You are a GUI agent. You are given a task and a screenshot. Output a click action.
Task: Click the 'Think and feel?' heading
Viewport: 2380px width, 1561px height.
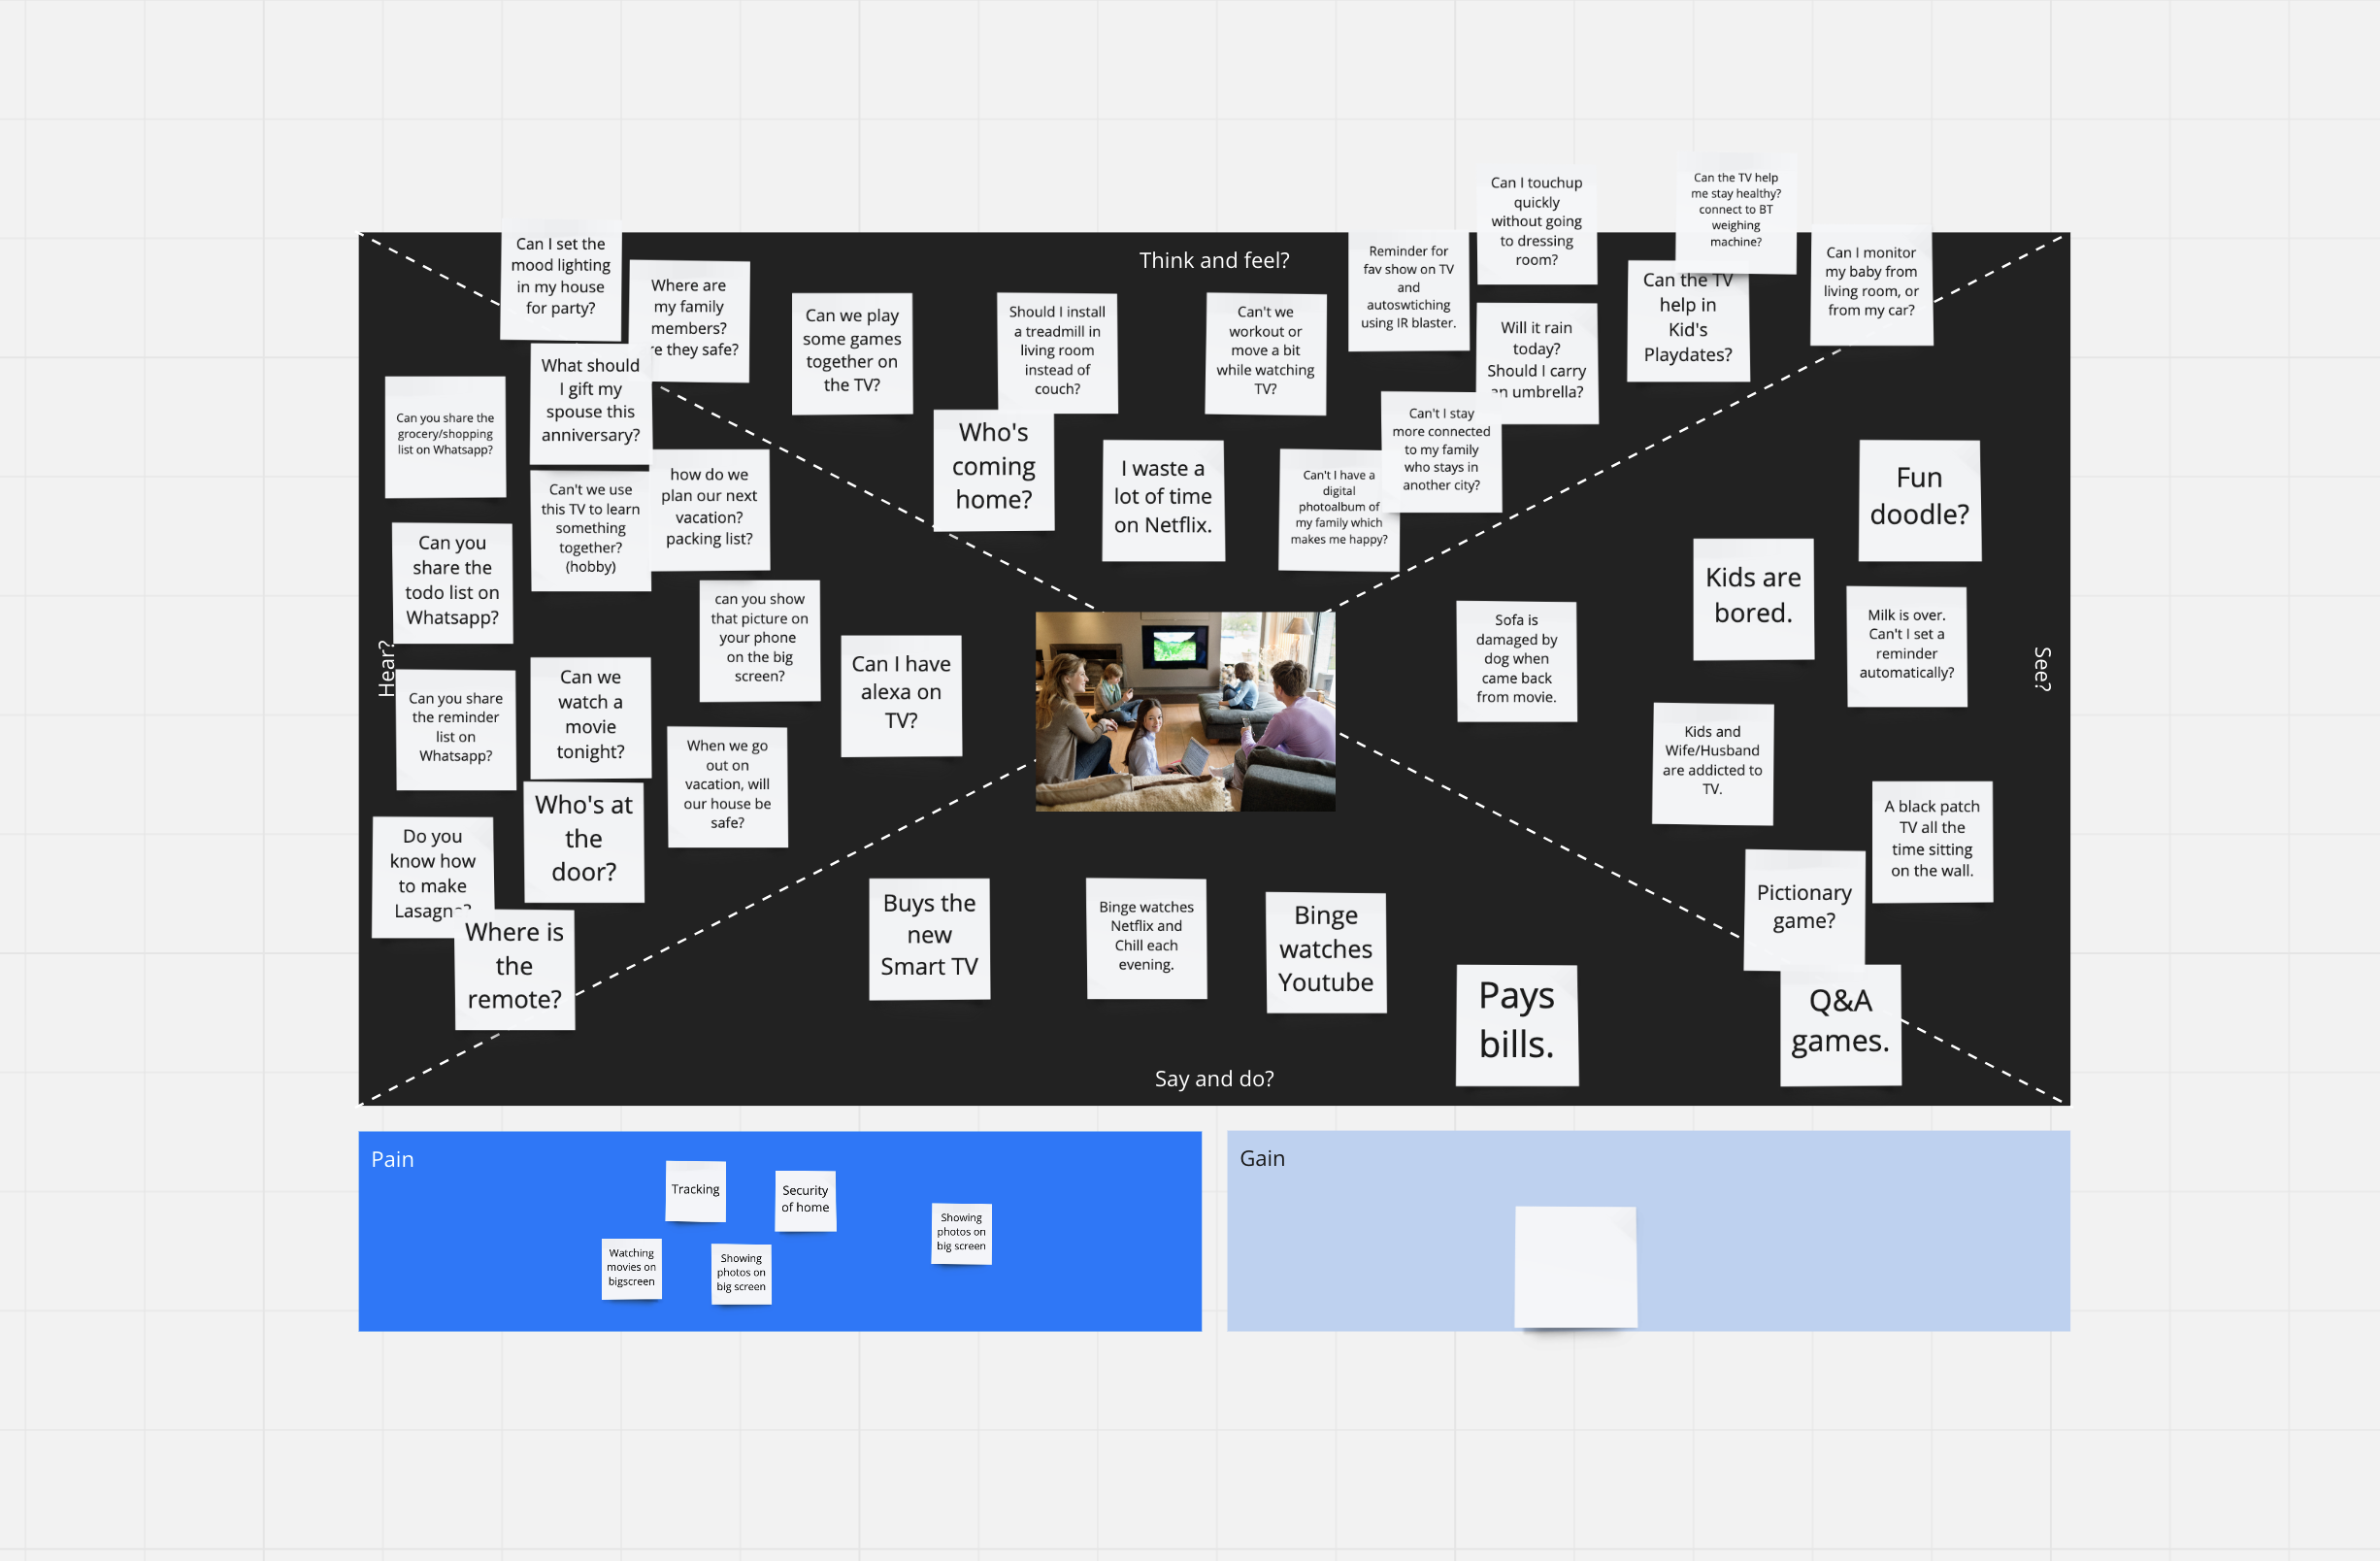(x=1213, y=261)
